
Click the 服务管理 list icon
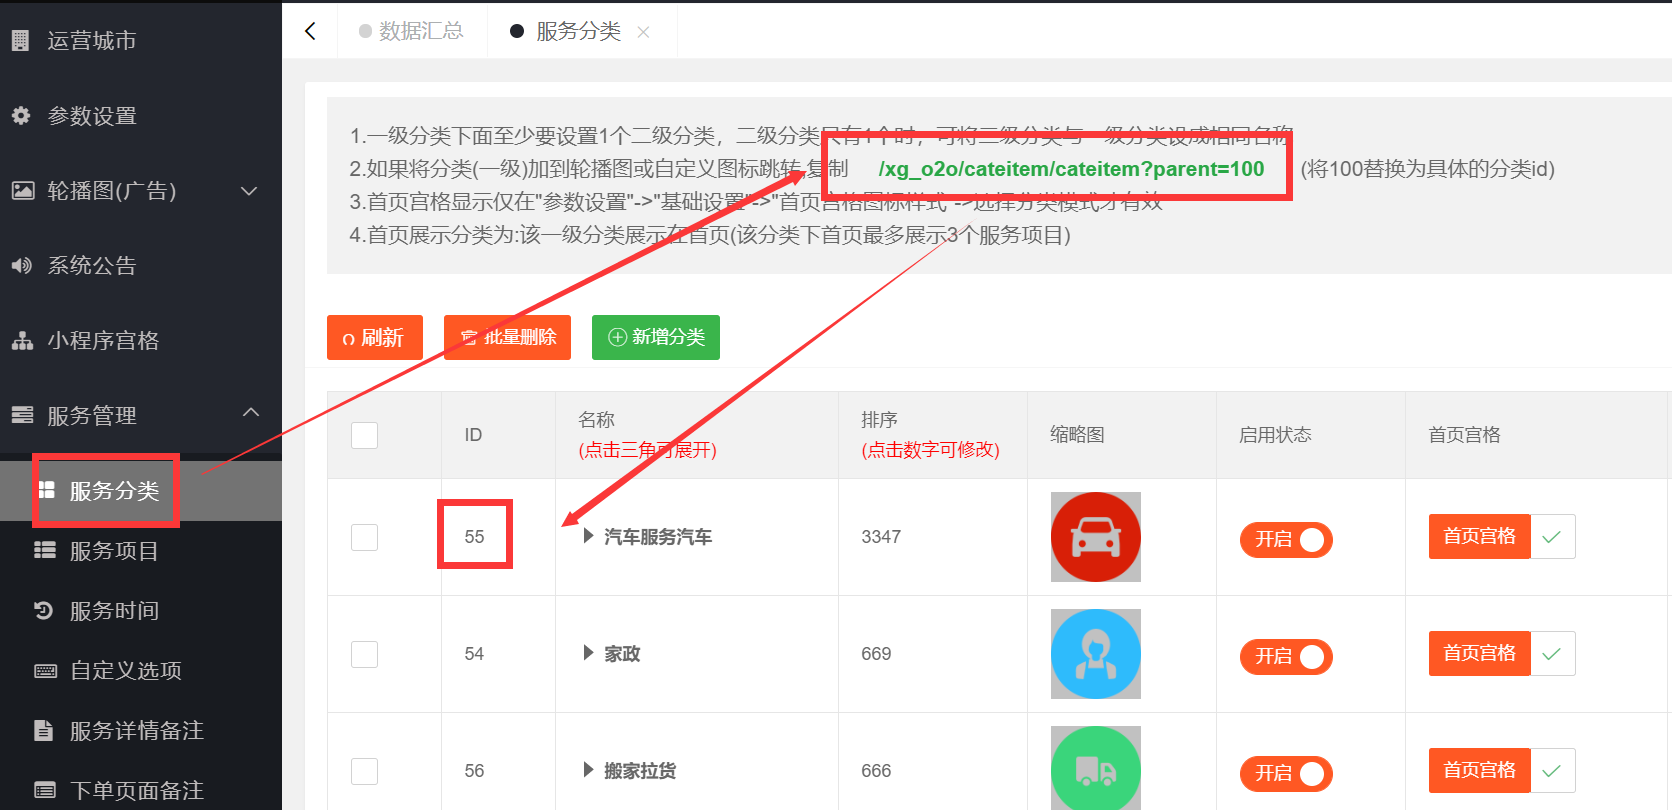(x=22, y=415)
